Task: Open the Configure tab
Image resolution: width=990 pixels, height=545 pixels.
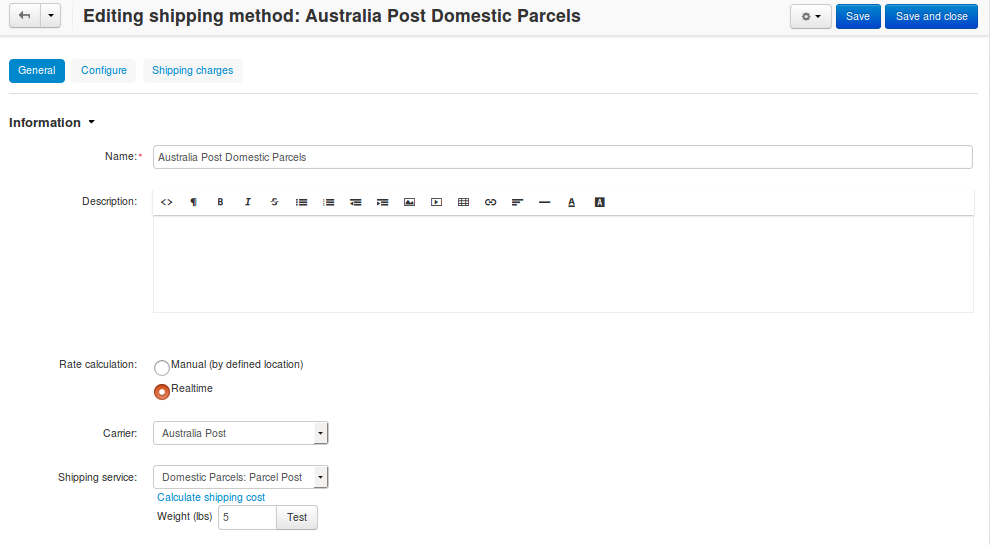Action: (104, 70)
